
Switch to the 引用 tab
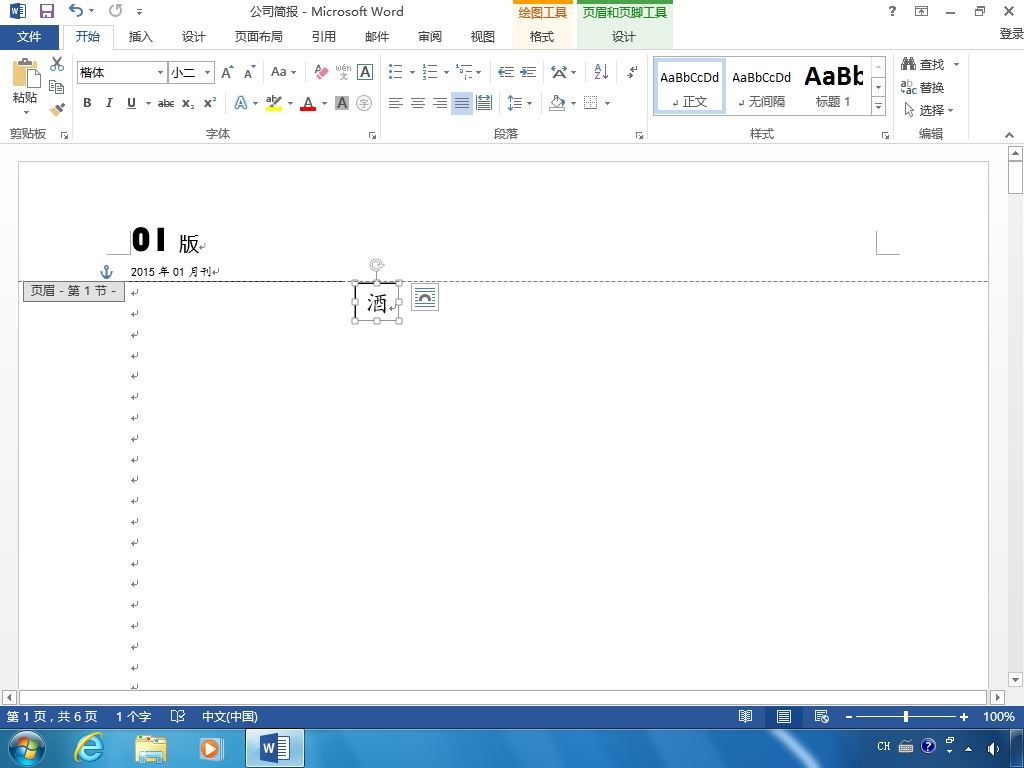324,37
